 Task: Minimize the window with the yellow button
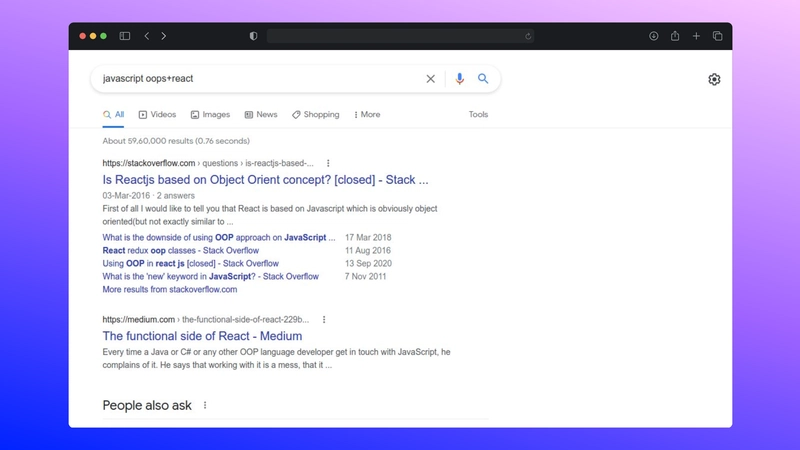pyautogui.click(x=93, y=36)
